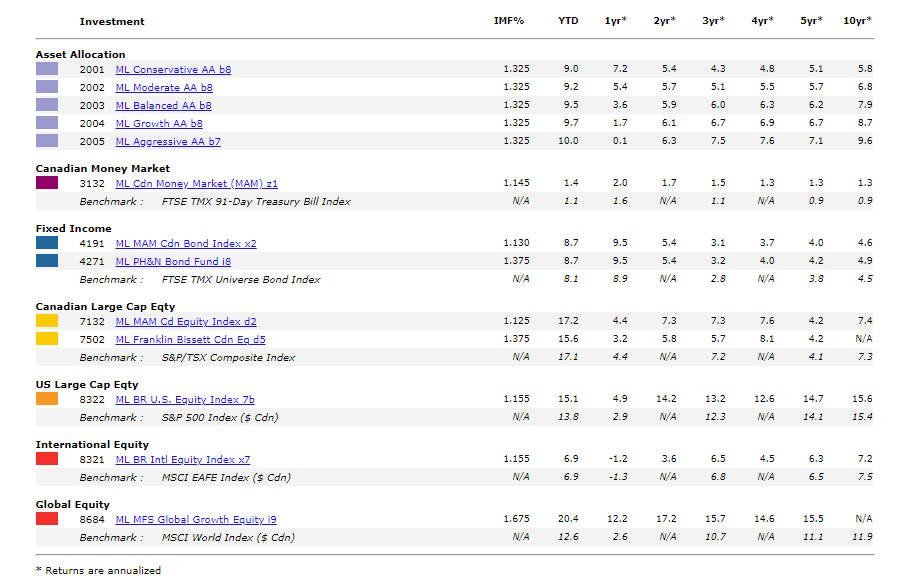
Task: Click the IMF% column header
Action: [509, 21]
